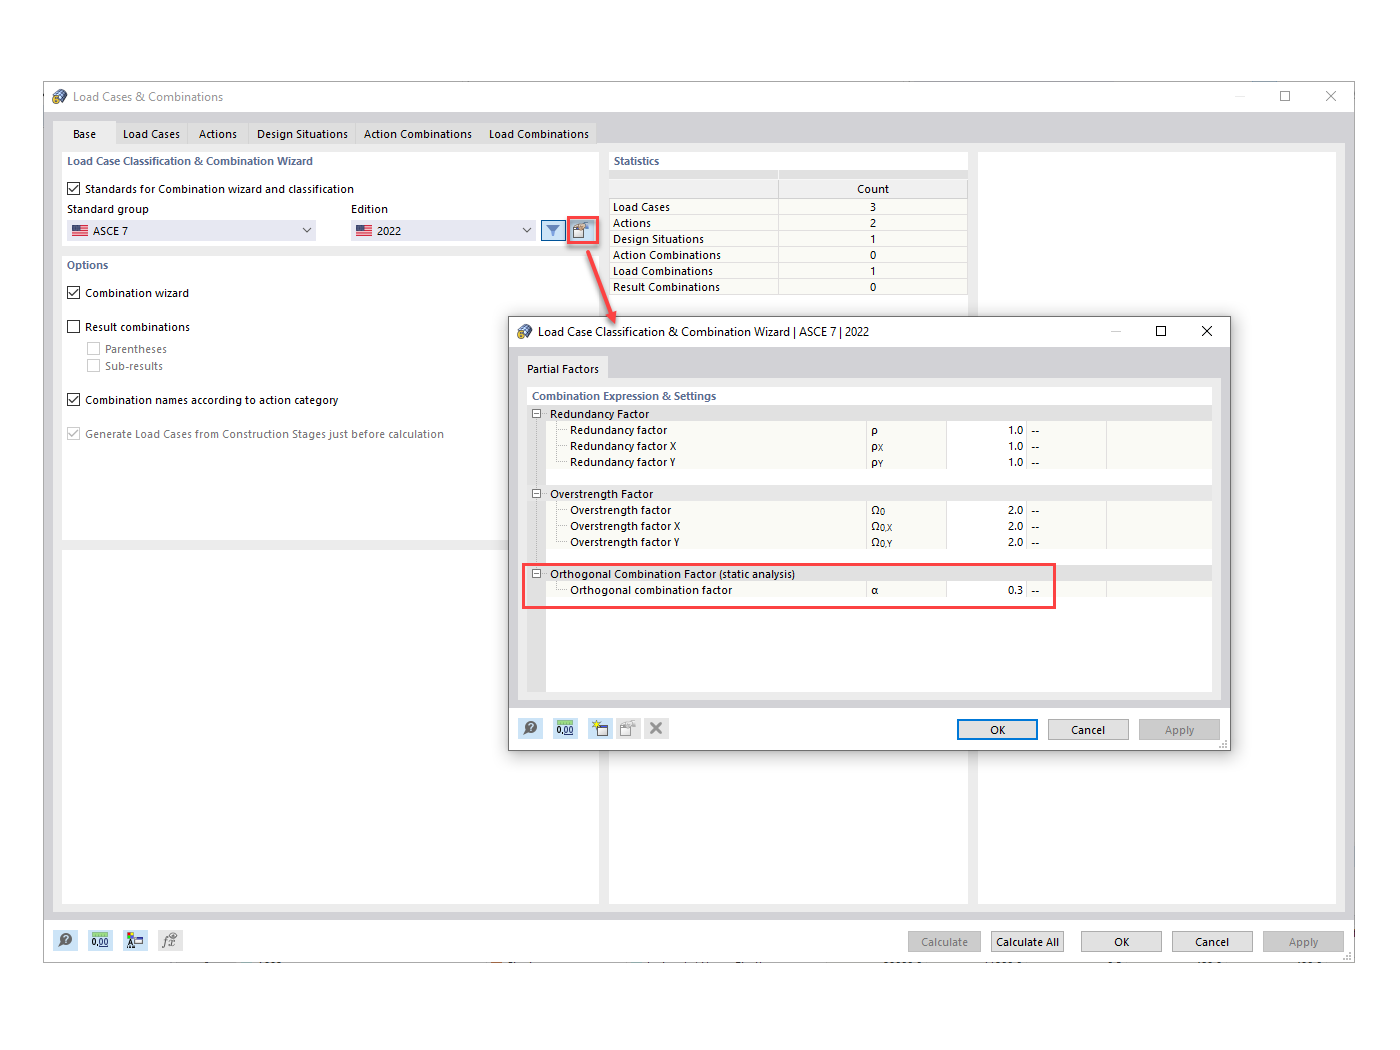
Task: Click the Load Cases row in Statistics
Action: (x=788, y=207)
